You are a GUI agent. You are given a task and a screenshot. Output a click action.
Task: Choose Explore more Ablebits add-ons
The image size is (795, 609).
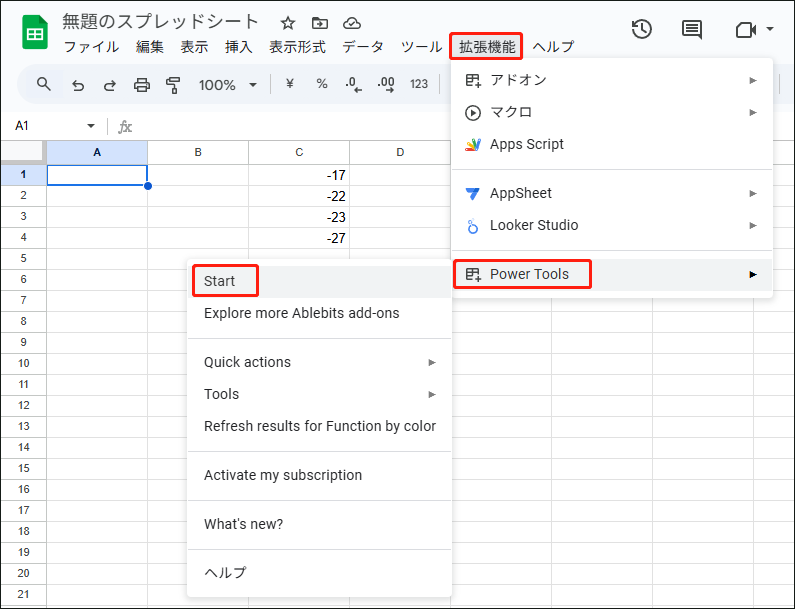(x=319, y=313)
